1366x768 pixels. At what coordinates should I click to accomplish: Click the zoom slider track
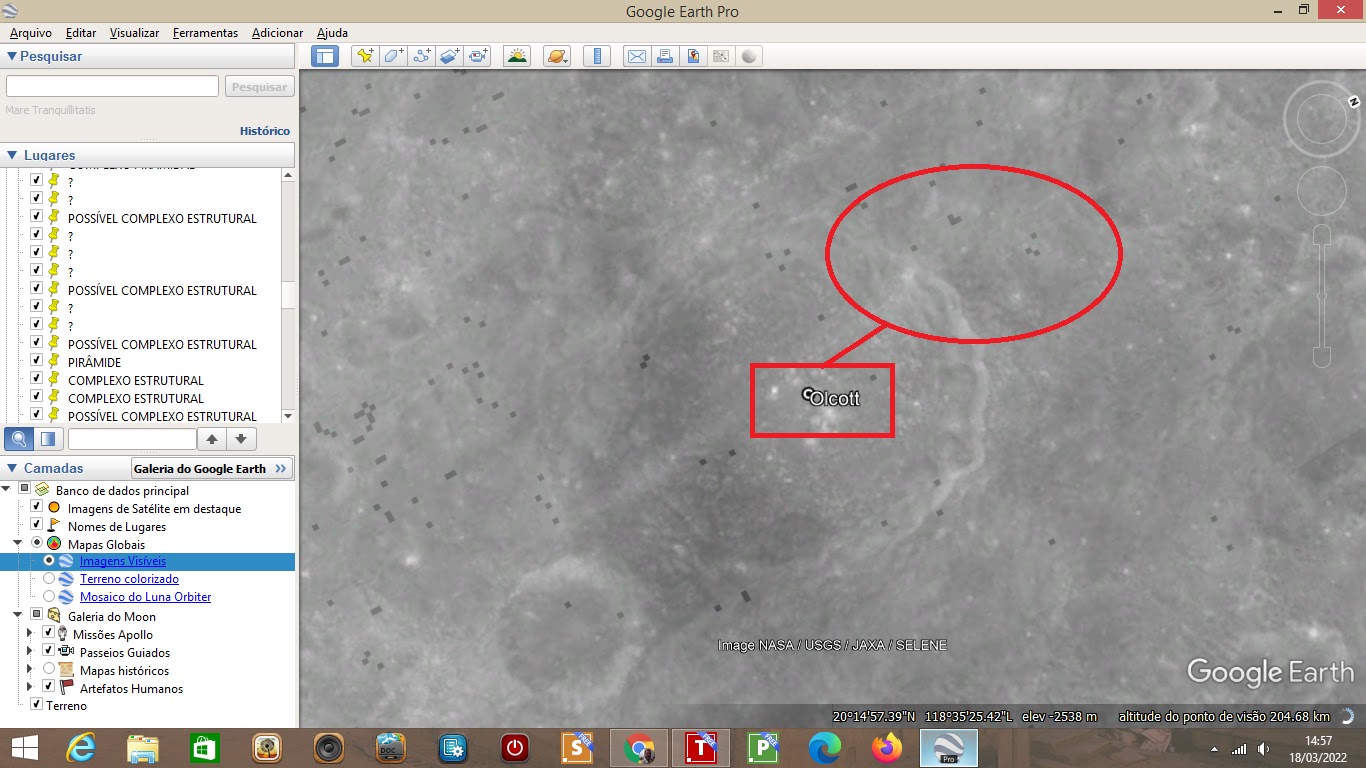pos(1321,296)
